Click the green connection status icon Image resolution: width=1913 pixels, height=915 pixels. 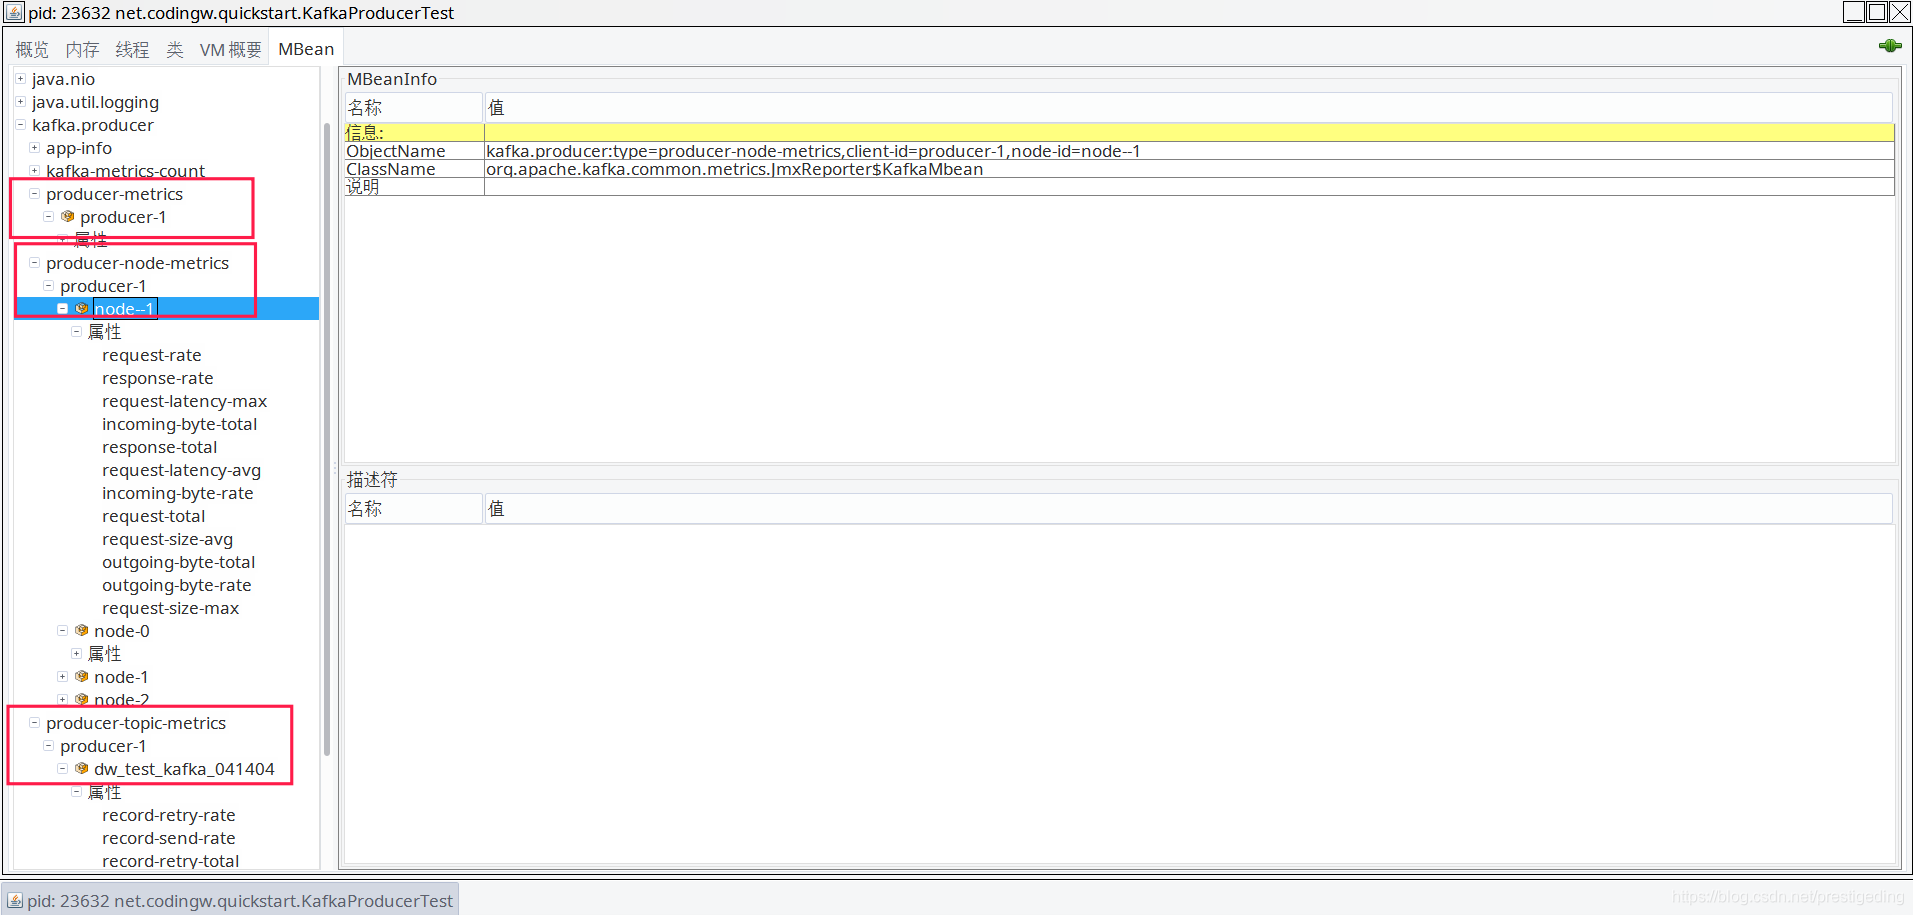pyautogui.click(x=1890, y=46)
